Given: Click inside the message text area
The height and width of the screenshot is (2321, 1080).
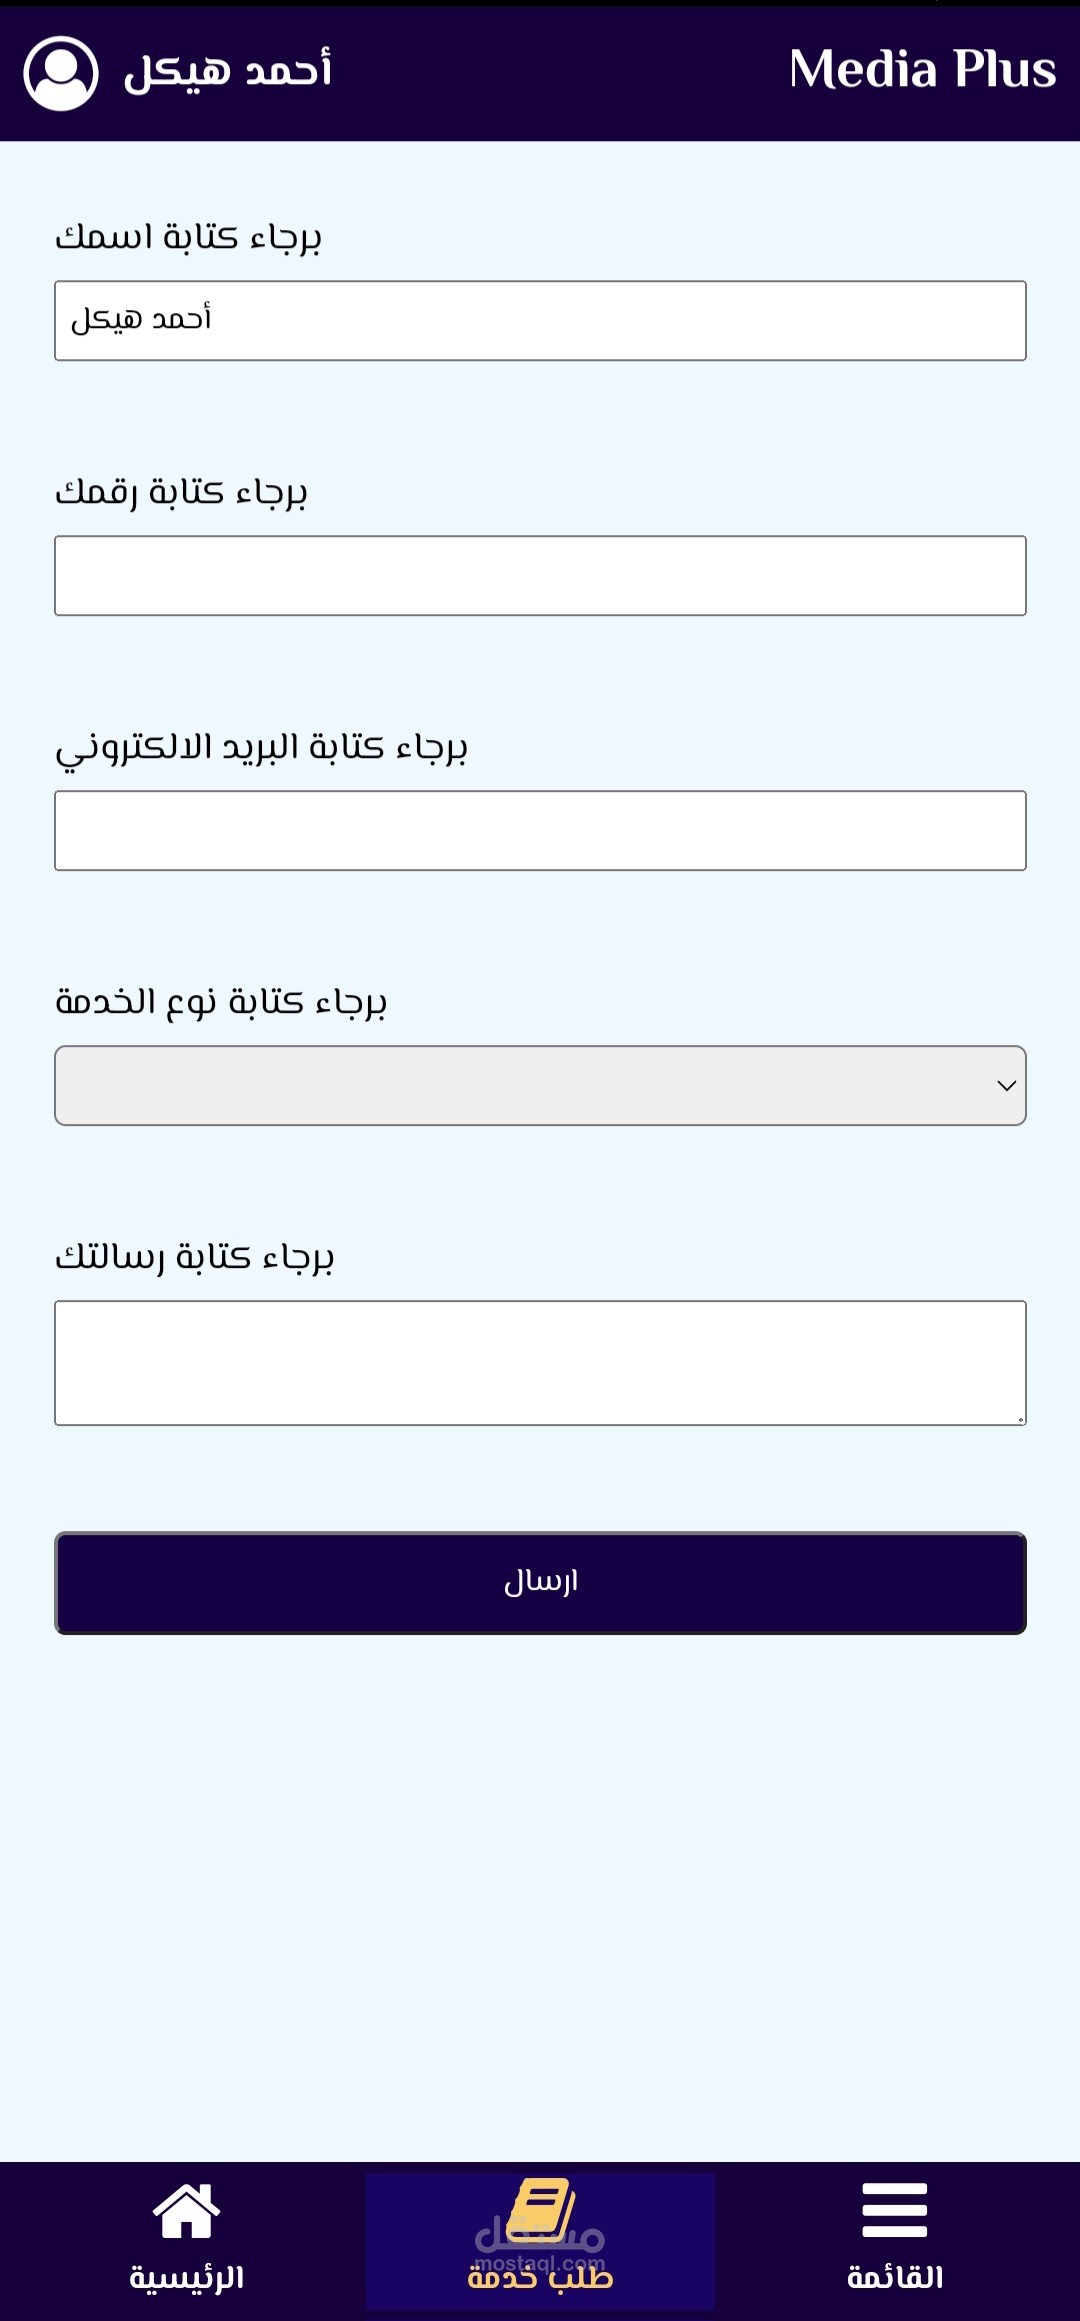Looking at the screenshot, I should click(x=540, y=1362).
